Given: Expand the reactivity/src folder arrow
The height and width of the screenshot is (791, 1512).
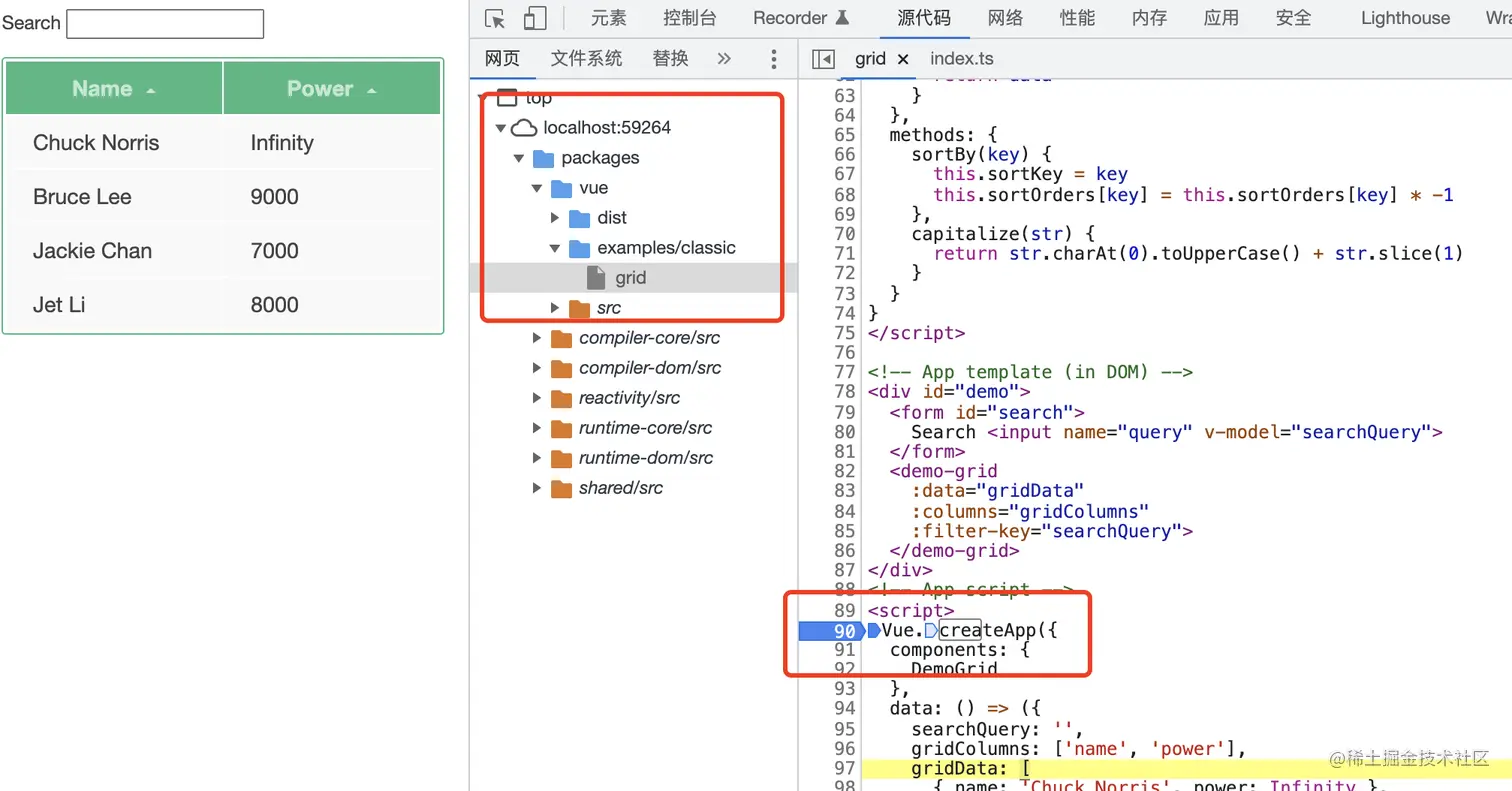Looking at the screenshot, I should tap(538, 398).
